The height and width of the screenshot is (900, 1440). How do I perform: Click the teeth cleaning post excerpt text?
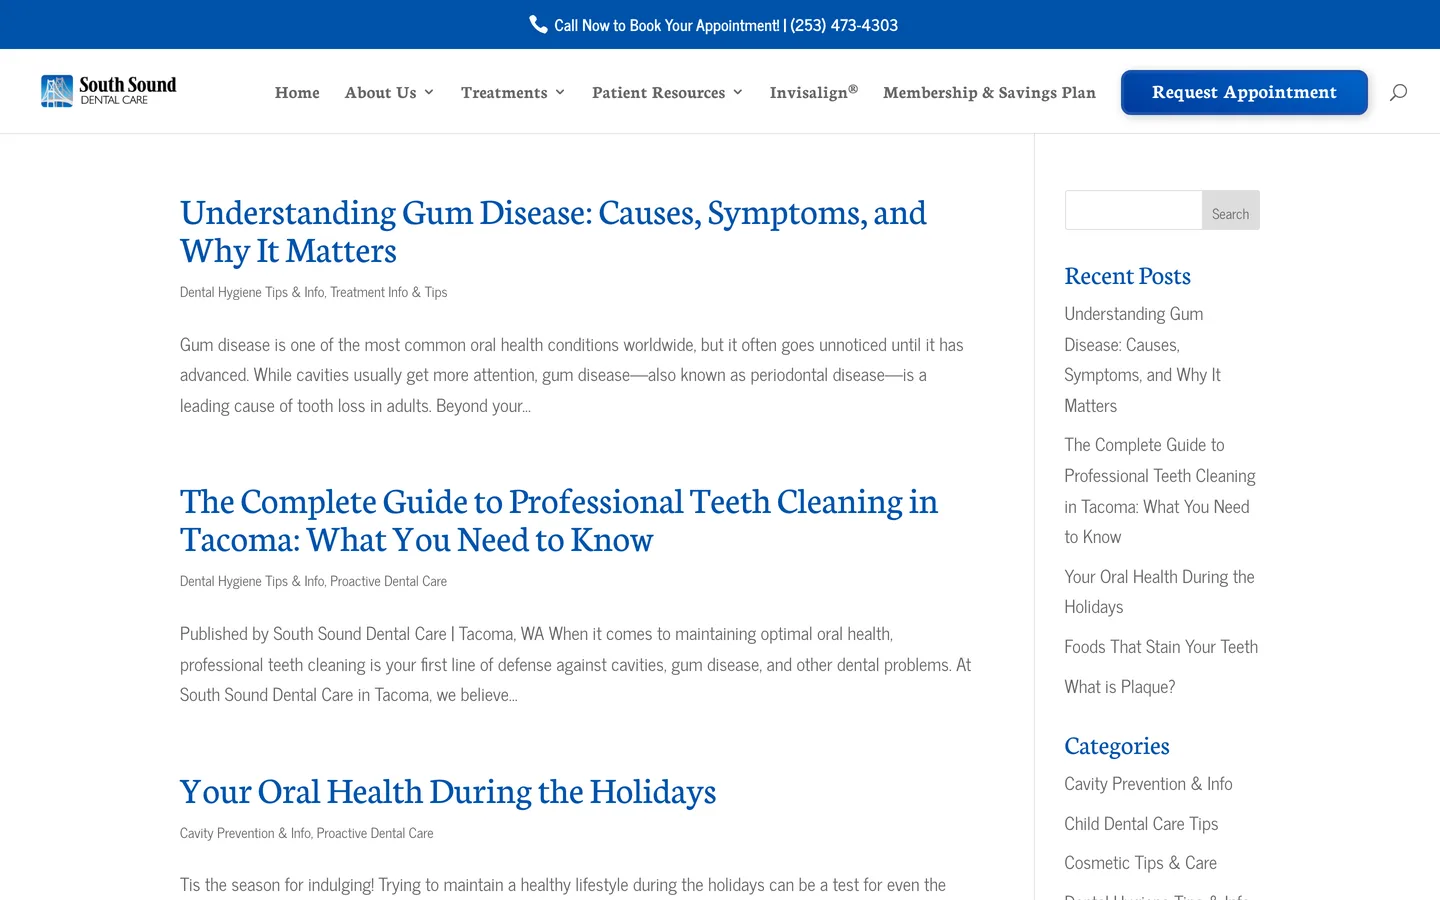[576, 664]
